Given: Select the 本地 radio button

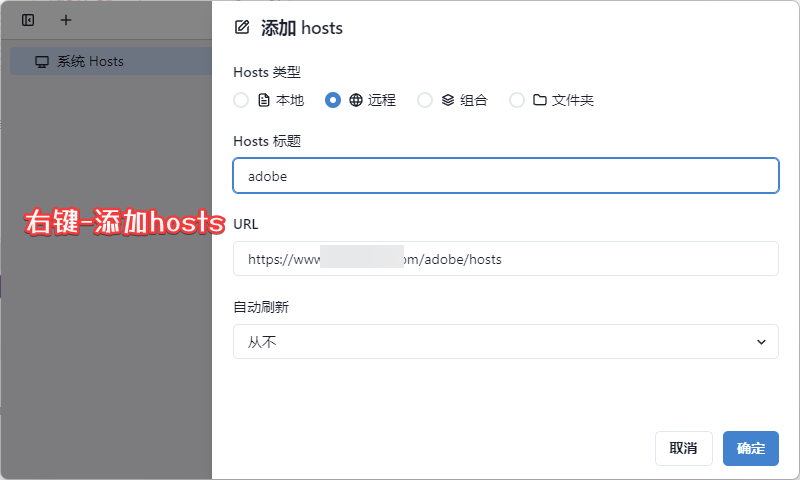Looking at the screenshot, I should pos(241,100).
